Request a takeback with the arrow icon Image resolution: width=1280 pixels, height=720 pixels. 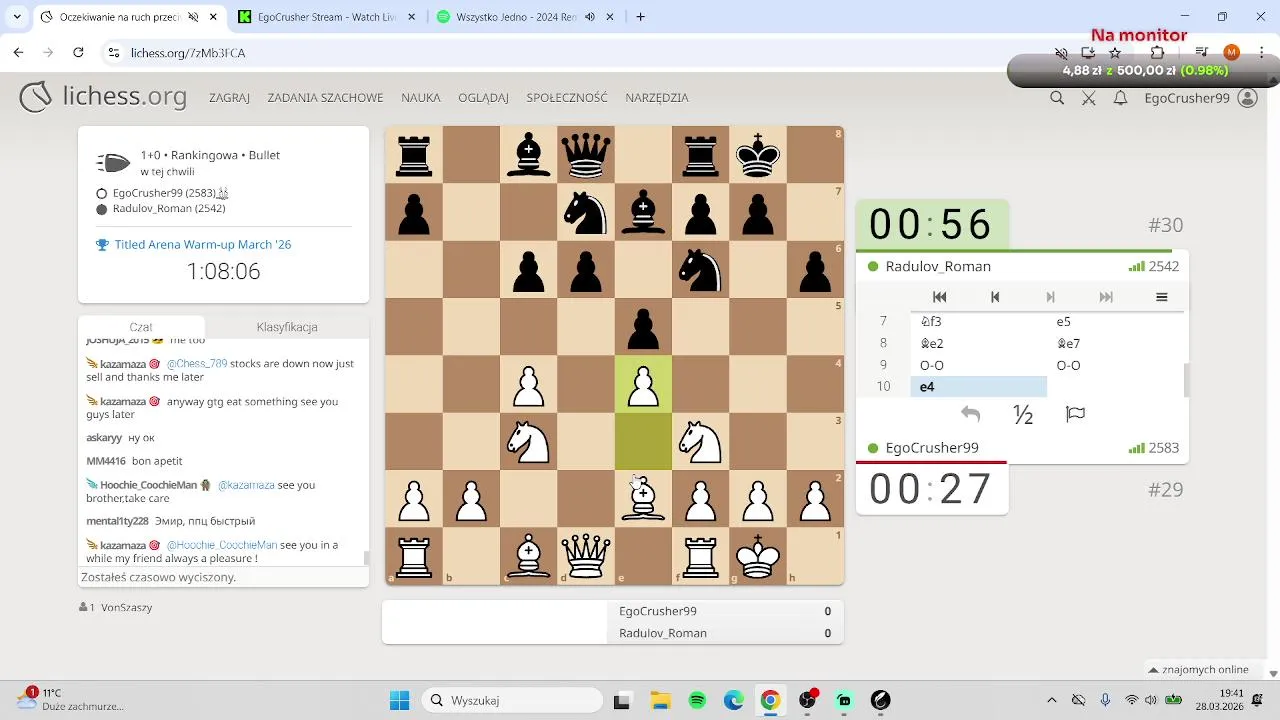pyautogui.click(x=970, y=414)
